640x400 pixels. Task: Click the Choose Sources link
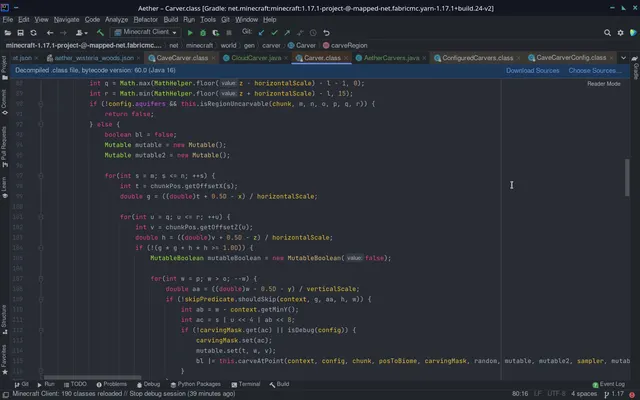coord(595,71)
